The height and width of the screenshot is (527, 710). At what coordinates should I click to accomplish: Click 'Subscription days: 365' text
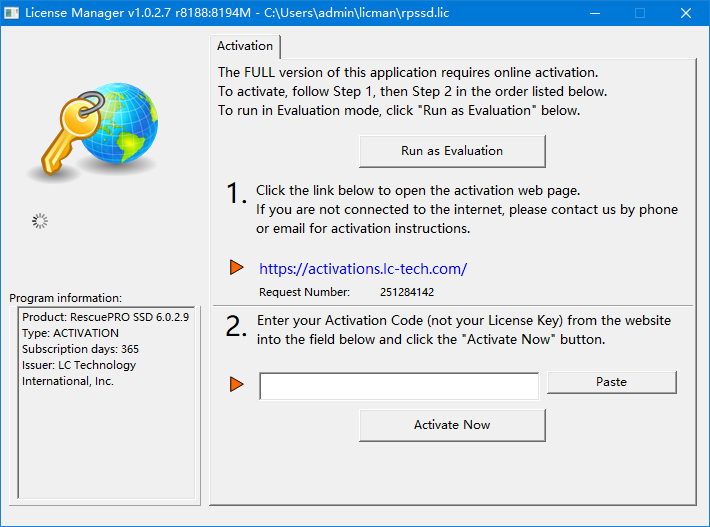pos(80,349)
